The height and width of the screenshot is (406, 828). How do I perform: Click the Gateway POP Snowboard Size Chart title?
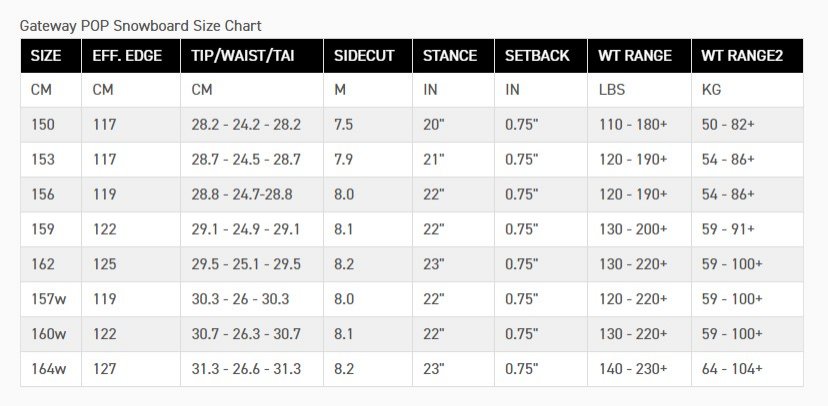[140, 25]
